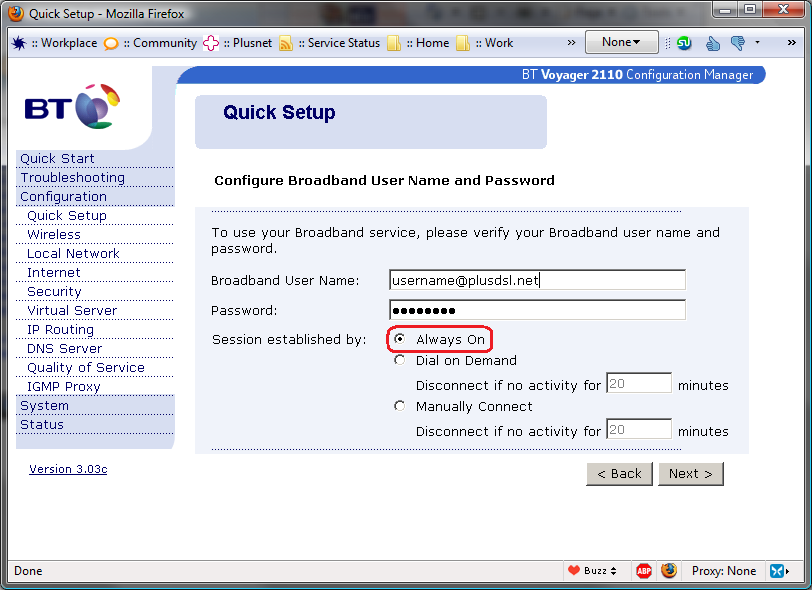Click the Firefox icon in the status bar
Image resolution: width=812 pixels, height=590 pixels.
(x=669, y=571)
